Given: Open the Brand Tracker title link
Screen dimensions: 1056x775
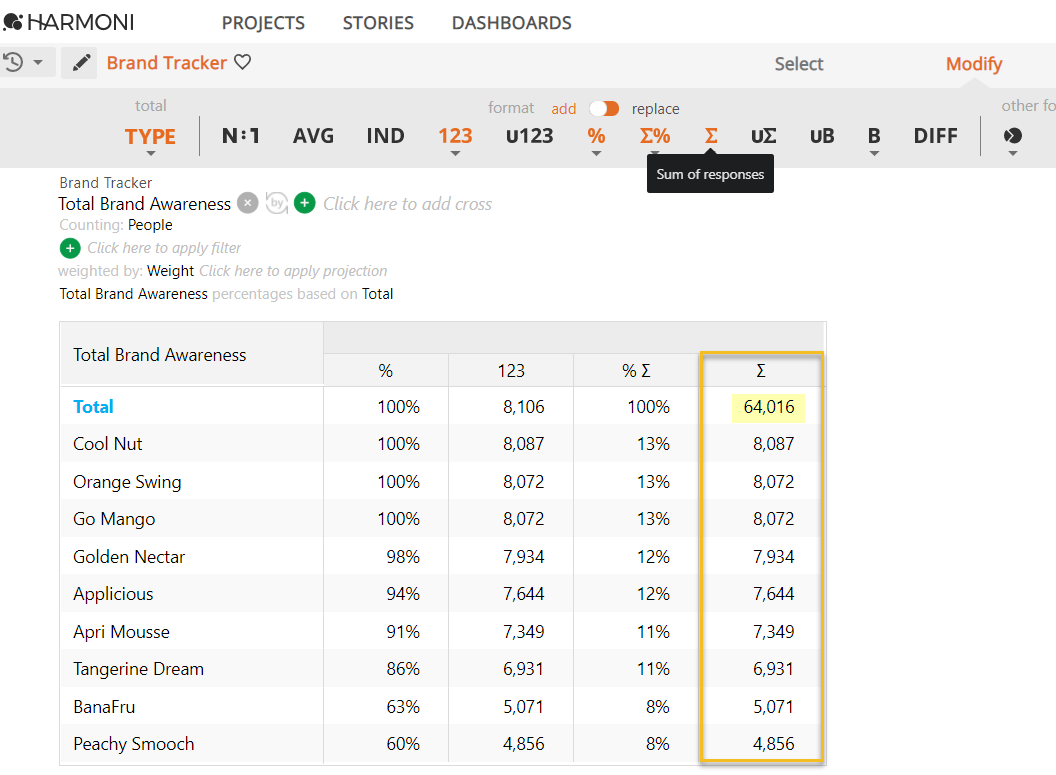Looking at the screenshot, I should tap(166, 63).
